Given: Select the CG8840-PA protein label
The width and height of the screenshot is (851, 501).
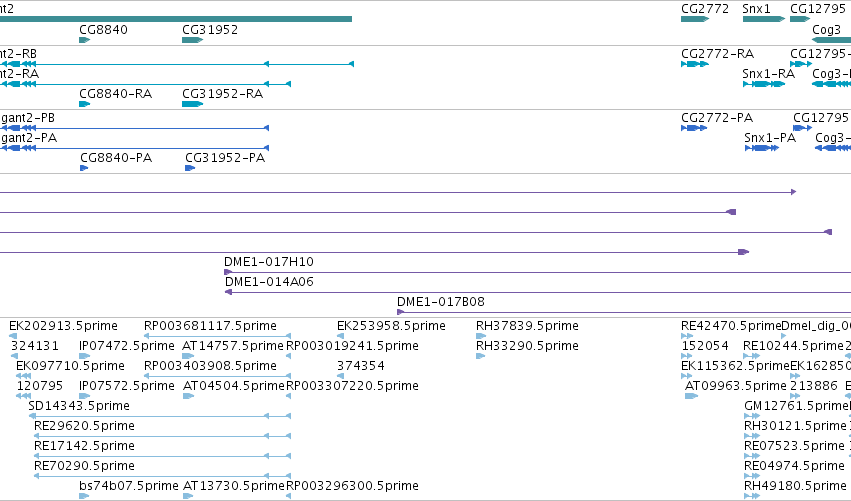Looking at the screenshot, I should point(116,157).
